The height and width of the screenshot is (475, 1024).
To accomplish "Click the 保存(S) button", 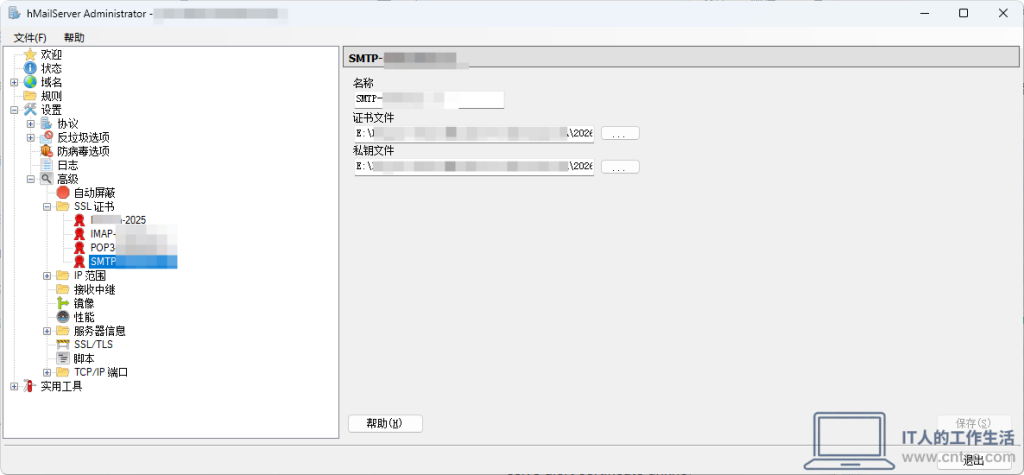I will (x=973, y=423).
